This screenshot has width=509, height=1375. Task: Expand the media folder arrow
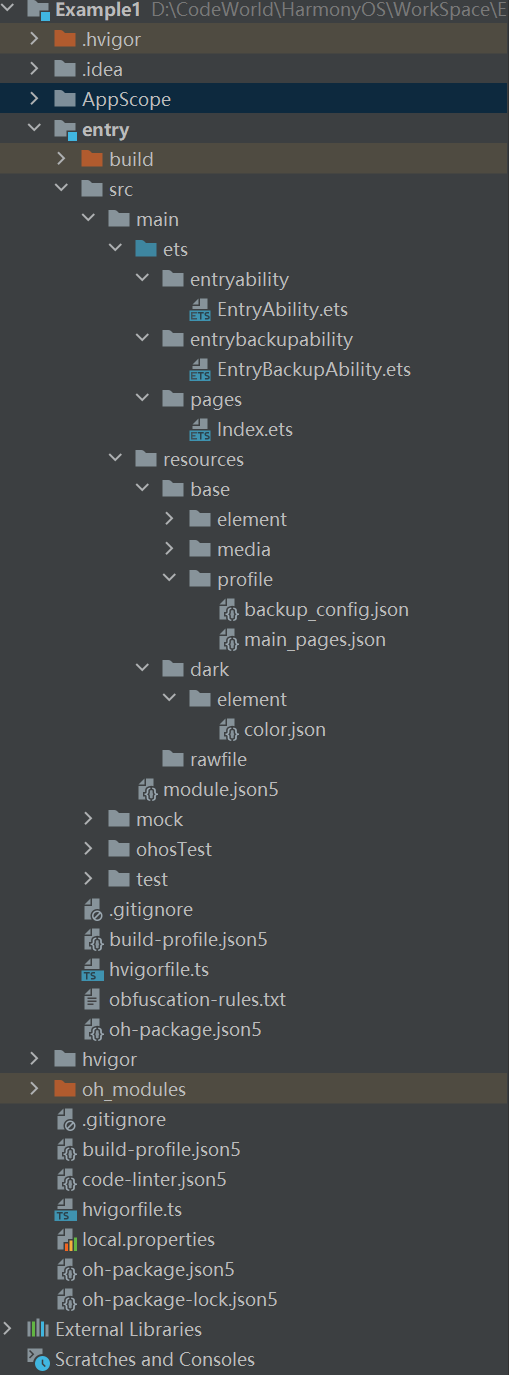[170, 549]
